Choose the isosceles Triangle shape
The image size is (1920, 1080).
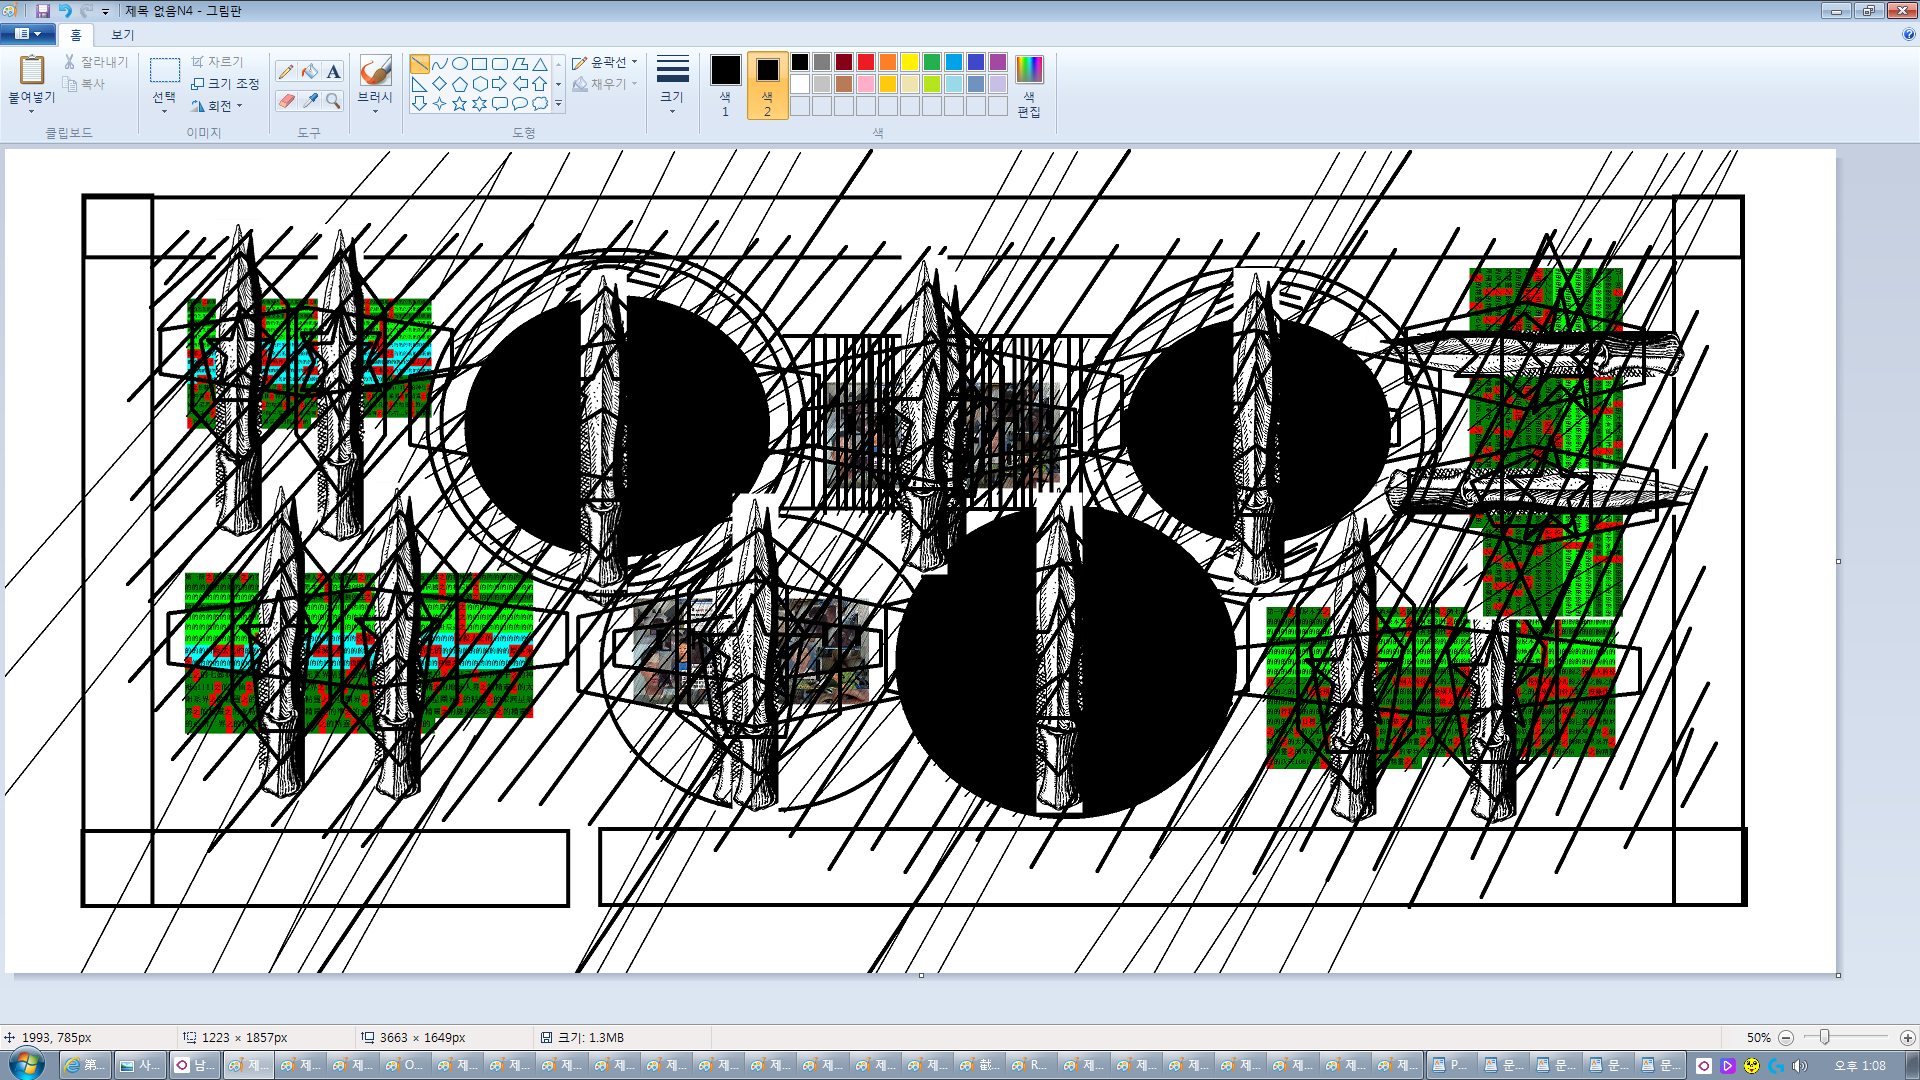540,64
